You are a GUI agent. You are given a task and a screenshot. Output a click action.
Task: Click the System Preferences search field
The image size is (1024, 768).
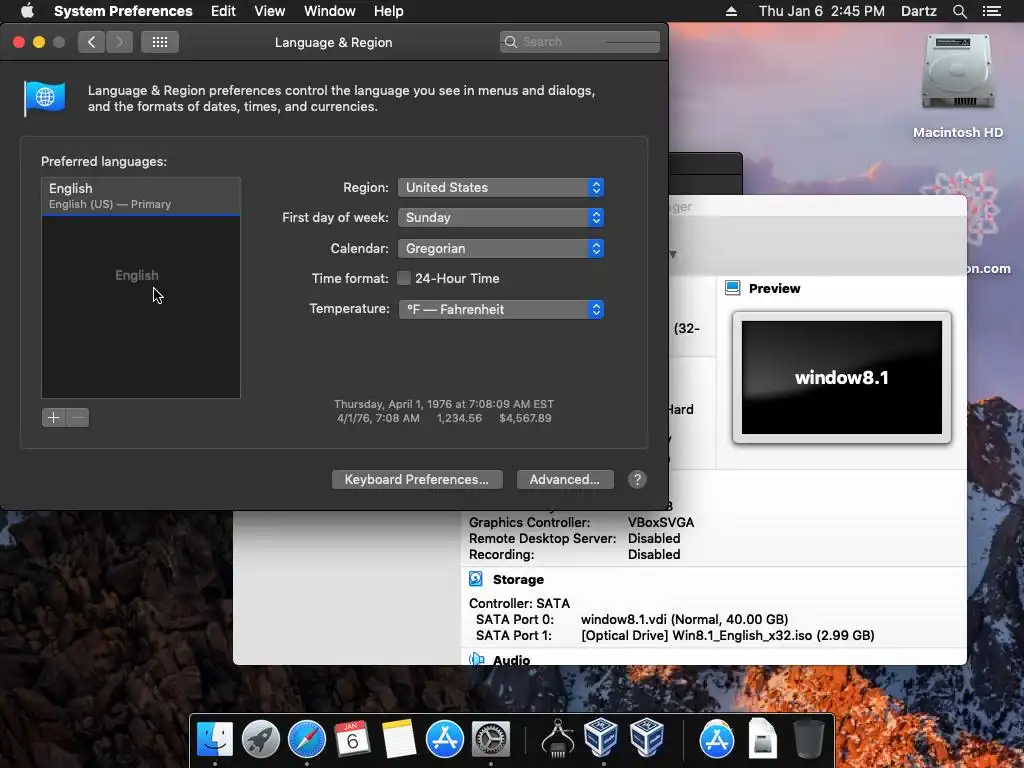tap(580, 42)
